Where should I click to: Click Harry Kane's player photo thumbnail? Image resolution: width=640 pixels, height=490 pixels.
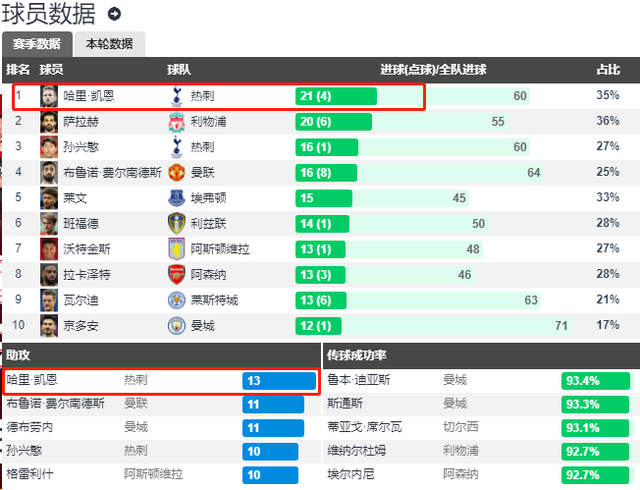coord(49,96)
